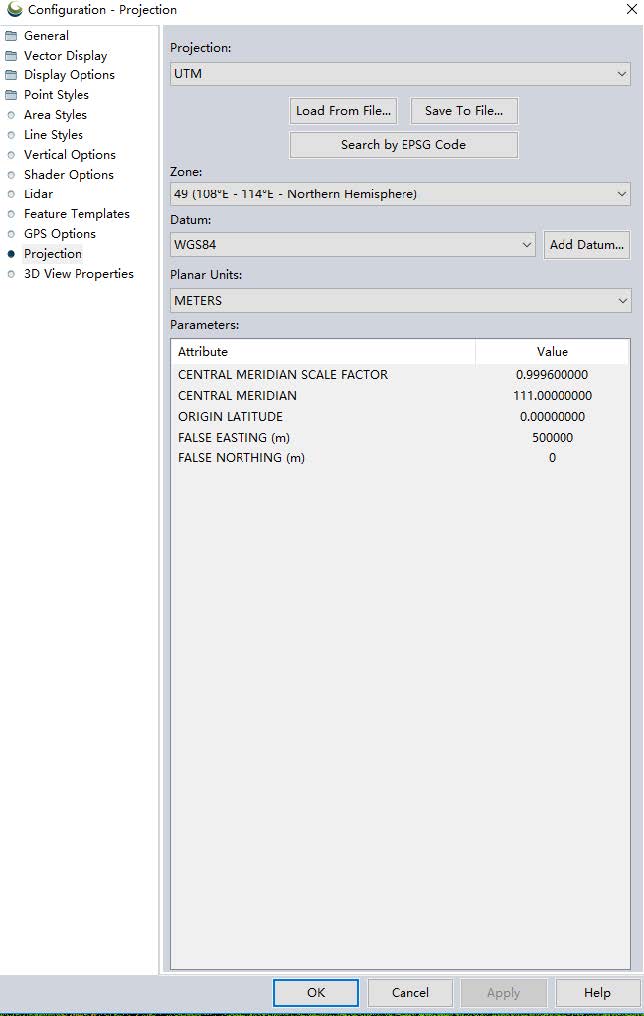Screen dimensions: 644x1016
Task: Open Vertical Options page
Action: 69,155
